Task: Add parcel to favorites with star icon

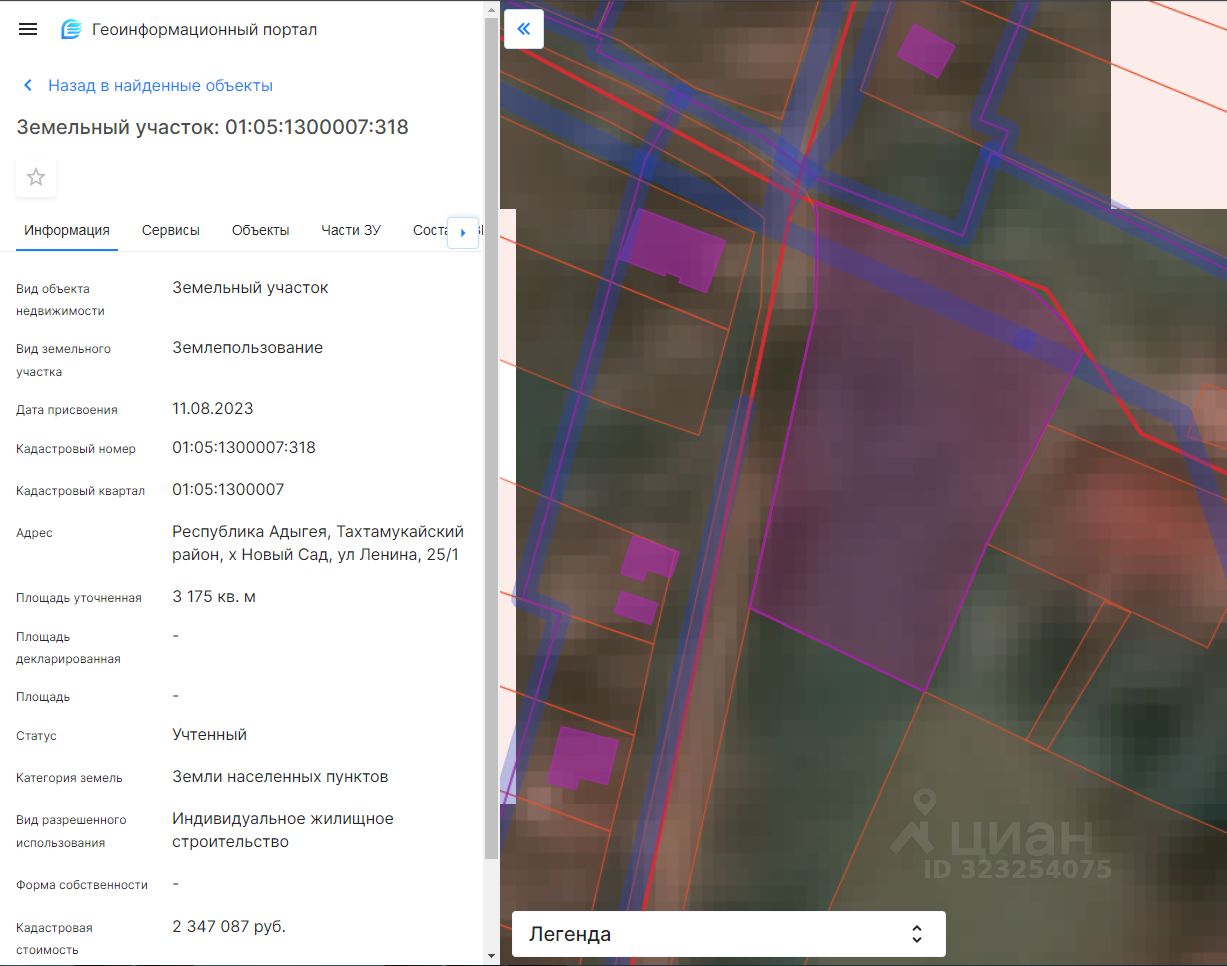Action: coord(36,178)
